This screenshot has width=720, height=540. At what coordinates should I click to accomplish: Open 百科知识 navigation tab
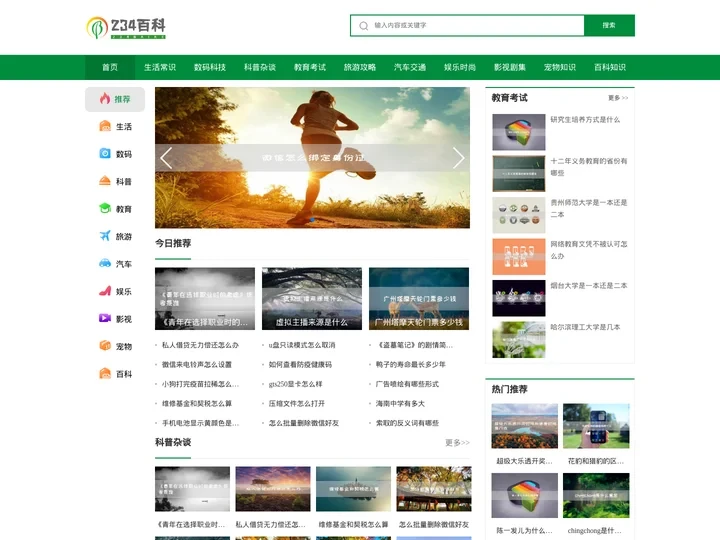[610, 68]
